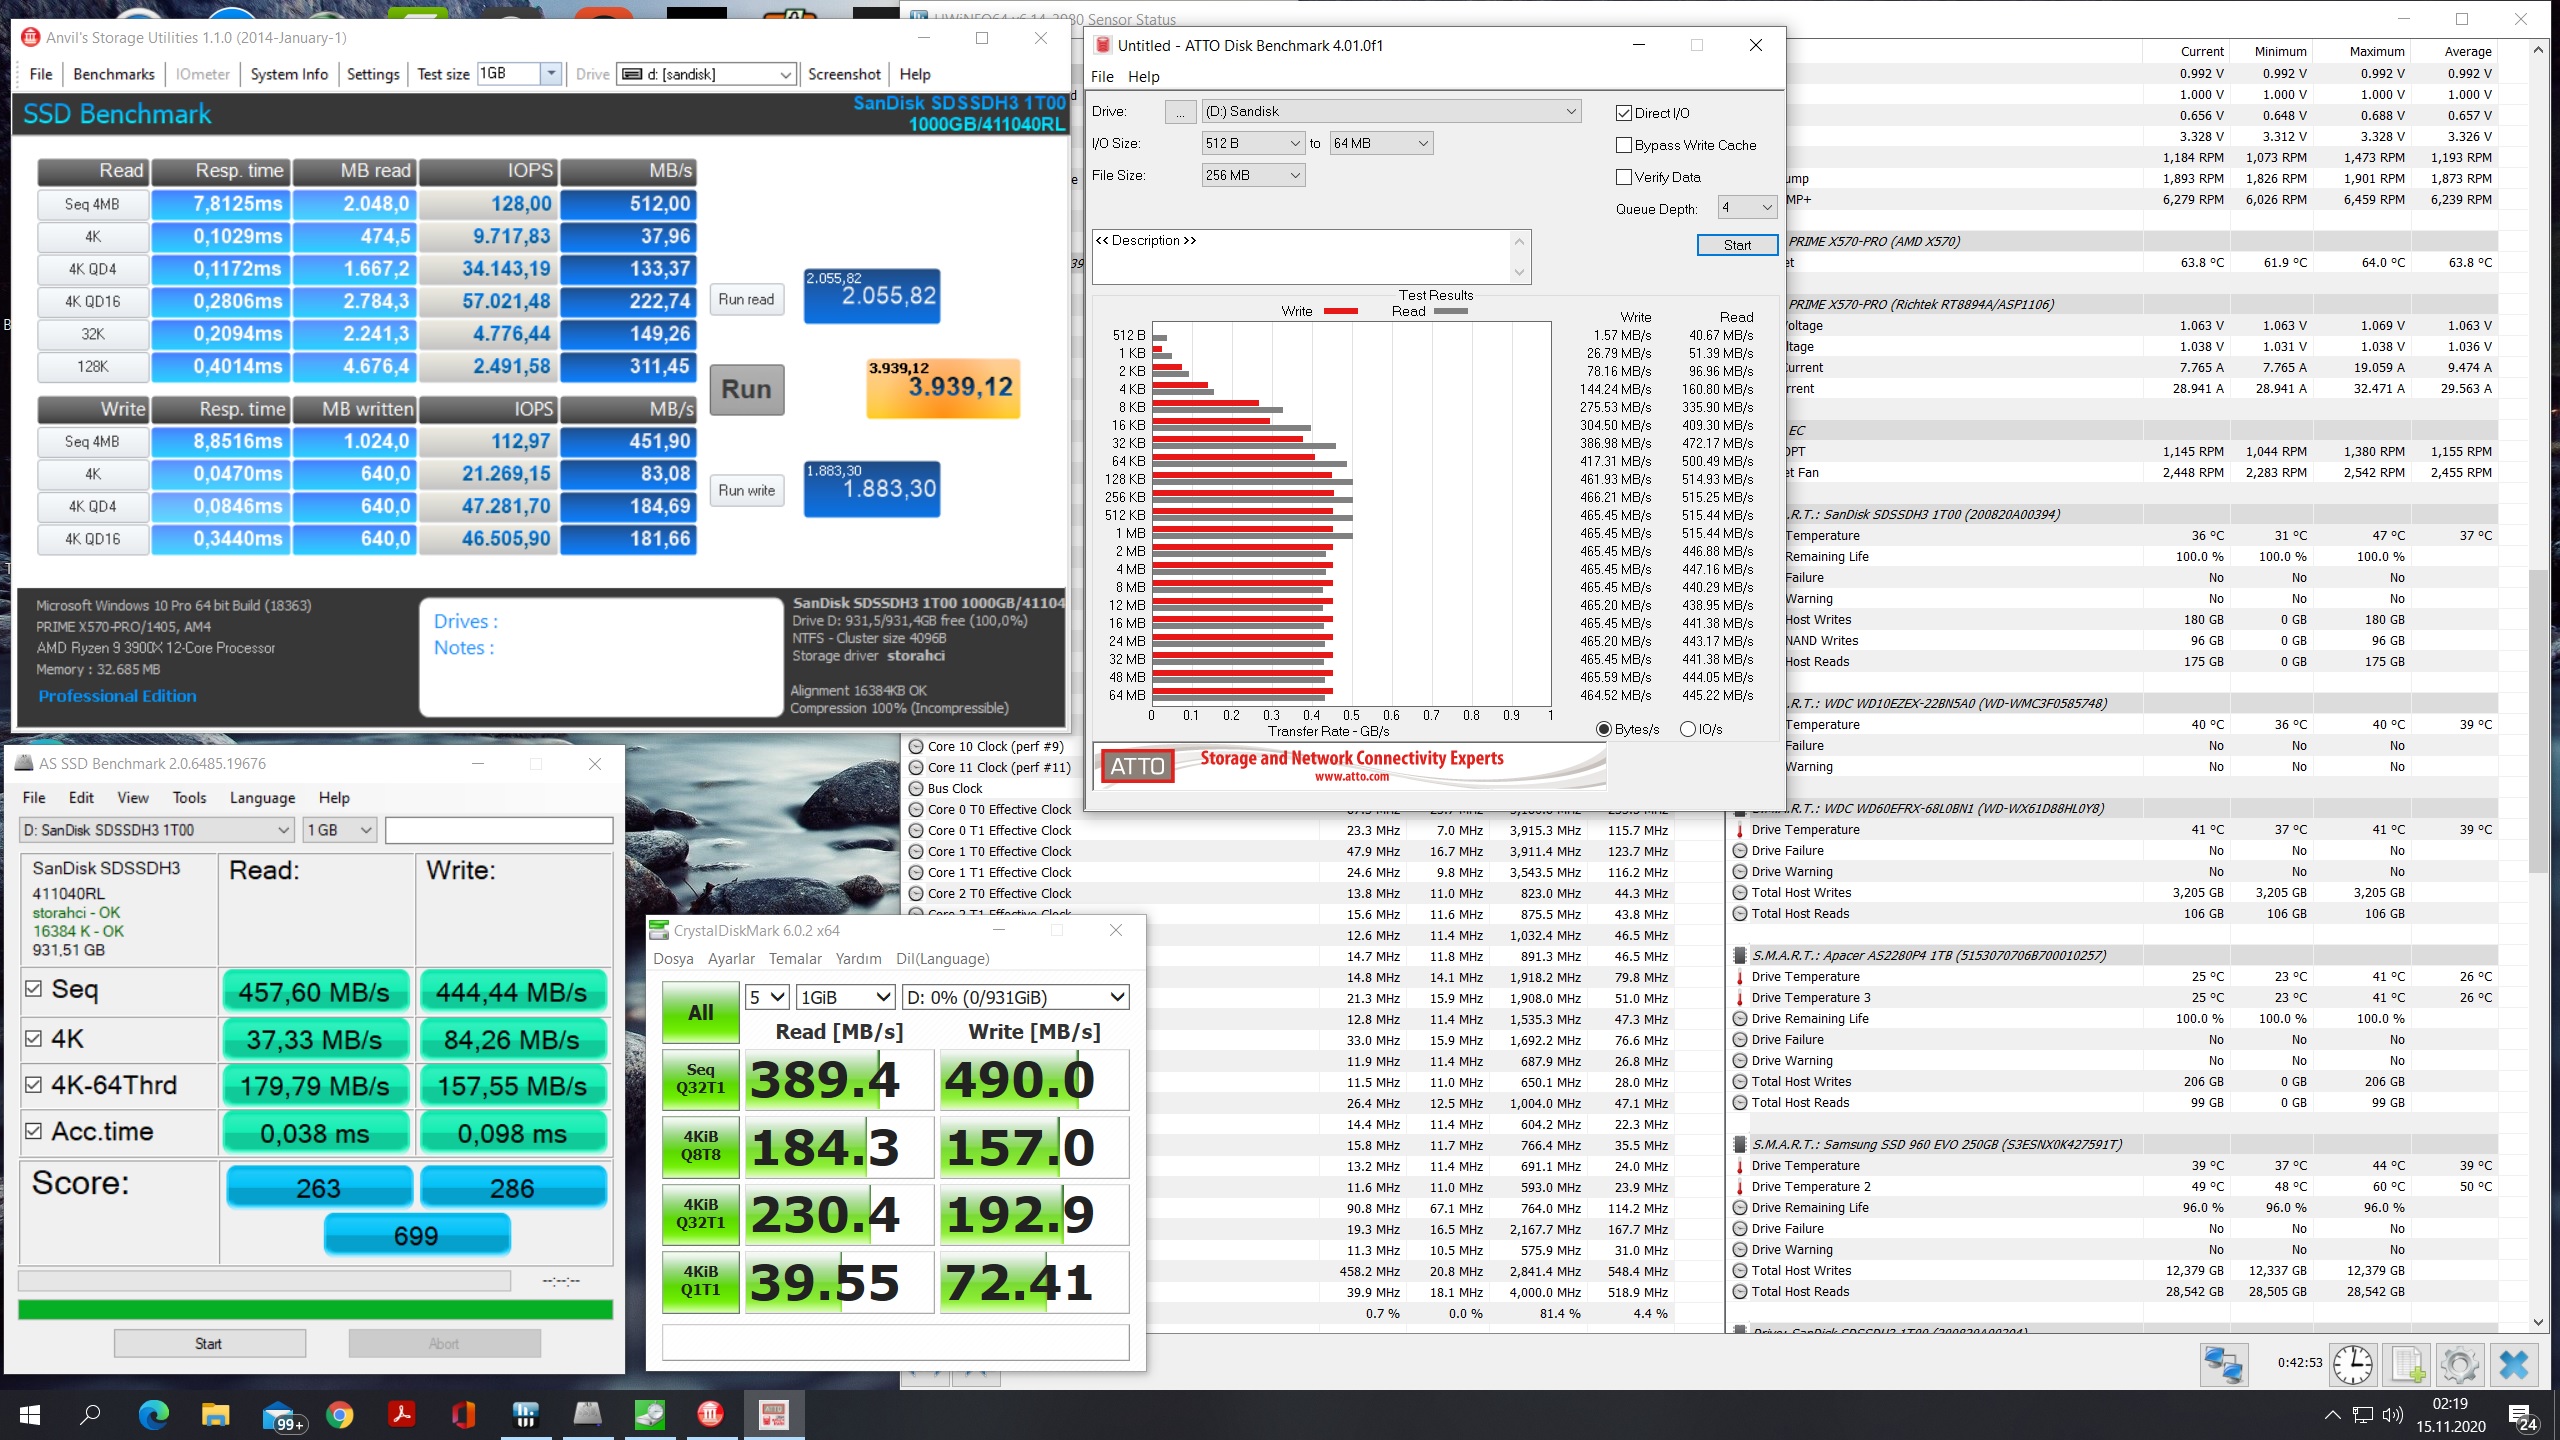Open Windows Start menu
Viewport: 2560px width, 1440px height.
click(x=30, y=1415)
